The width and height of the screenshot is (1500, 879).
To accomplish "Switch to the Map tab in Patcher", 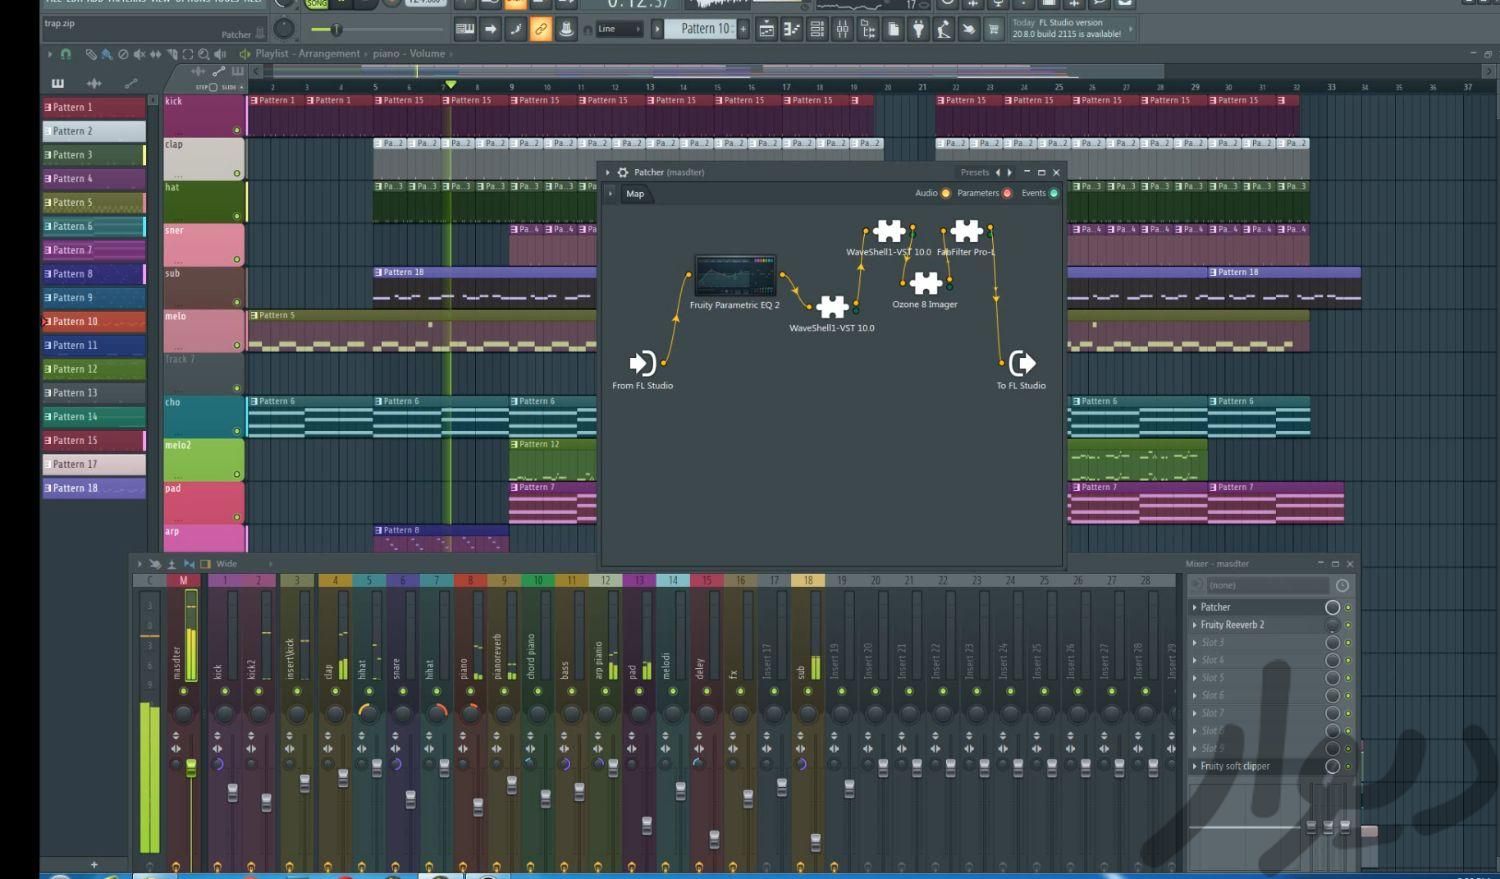I will [x=635, y=194].
